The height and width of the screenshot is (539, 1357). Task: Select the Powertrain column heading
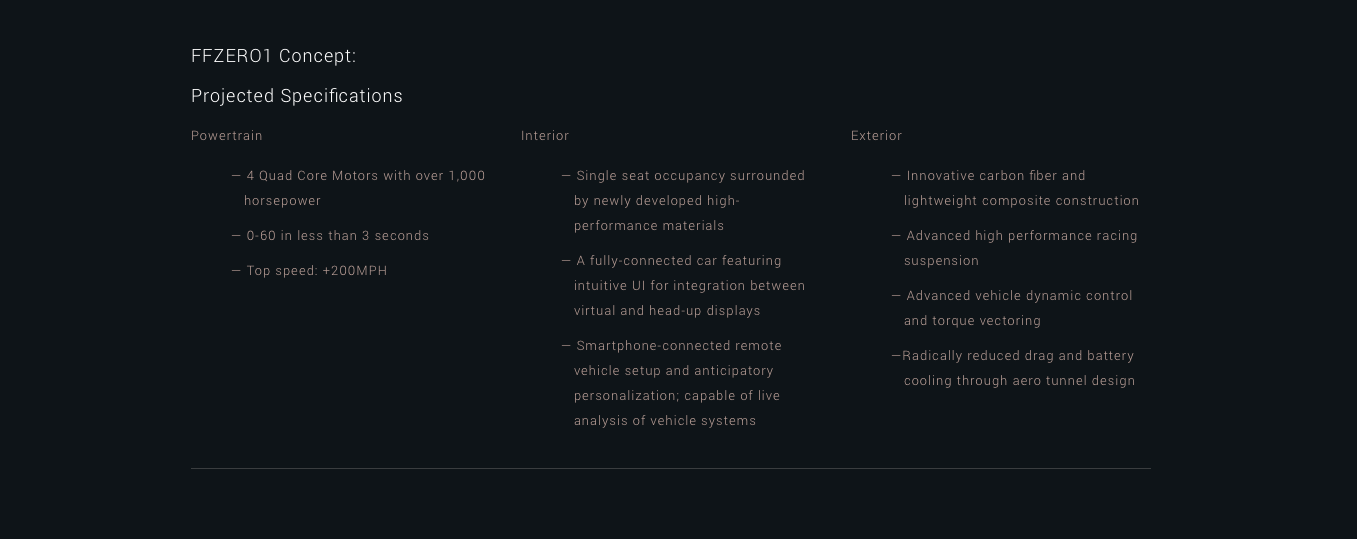tap(227, 136)
